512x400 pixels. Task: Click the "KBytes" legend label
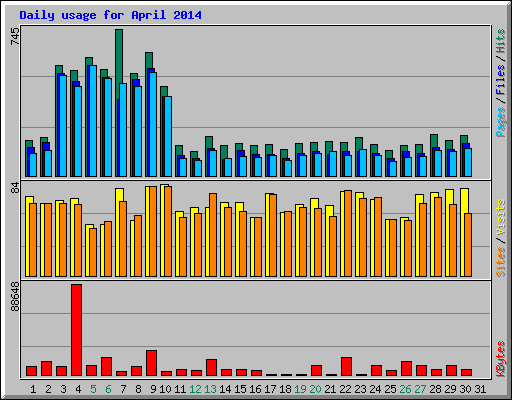[x=501, y=359]
